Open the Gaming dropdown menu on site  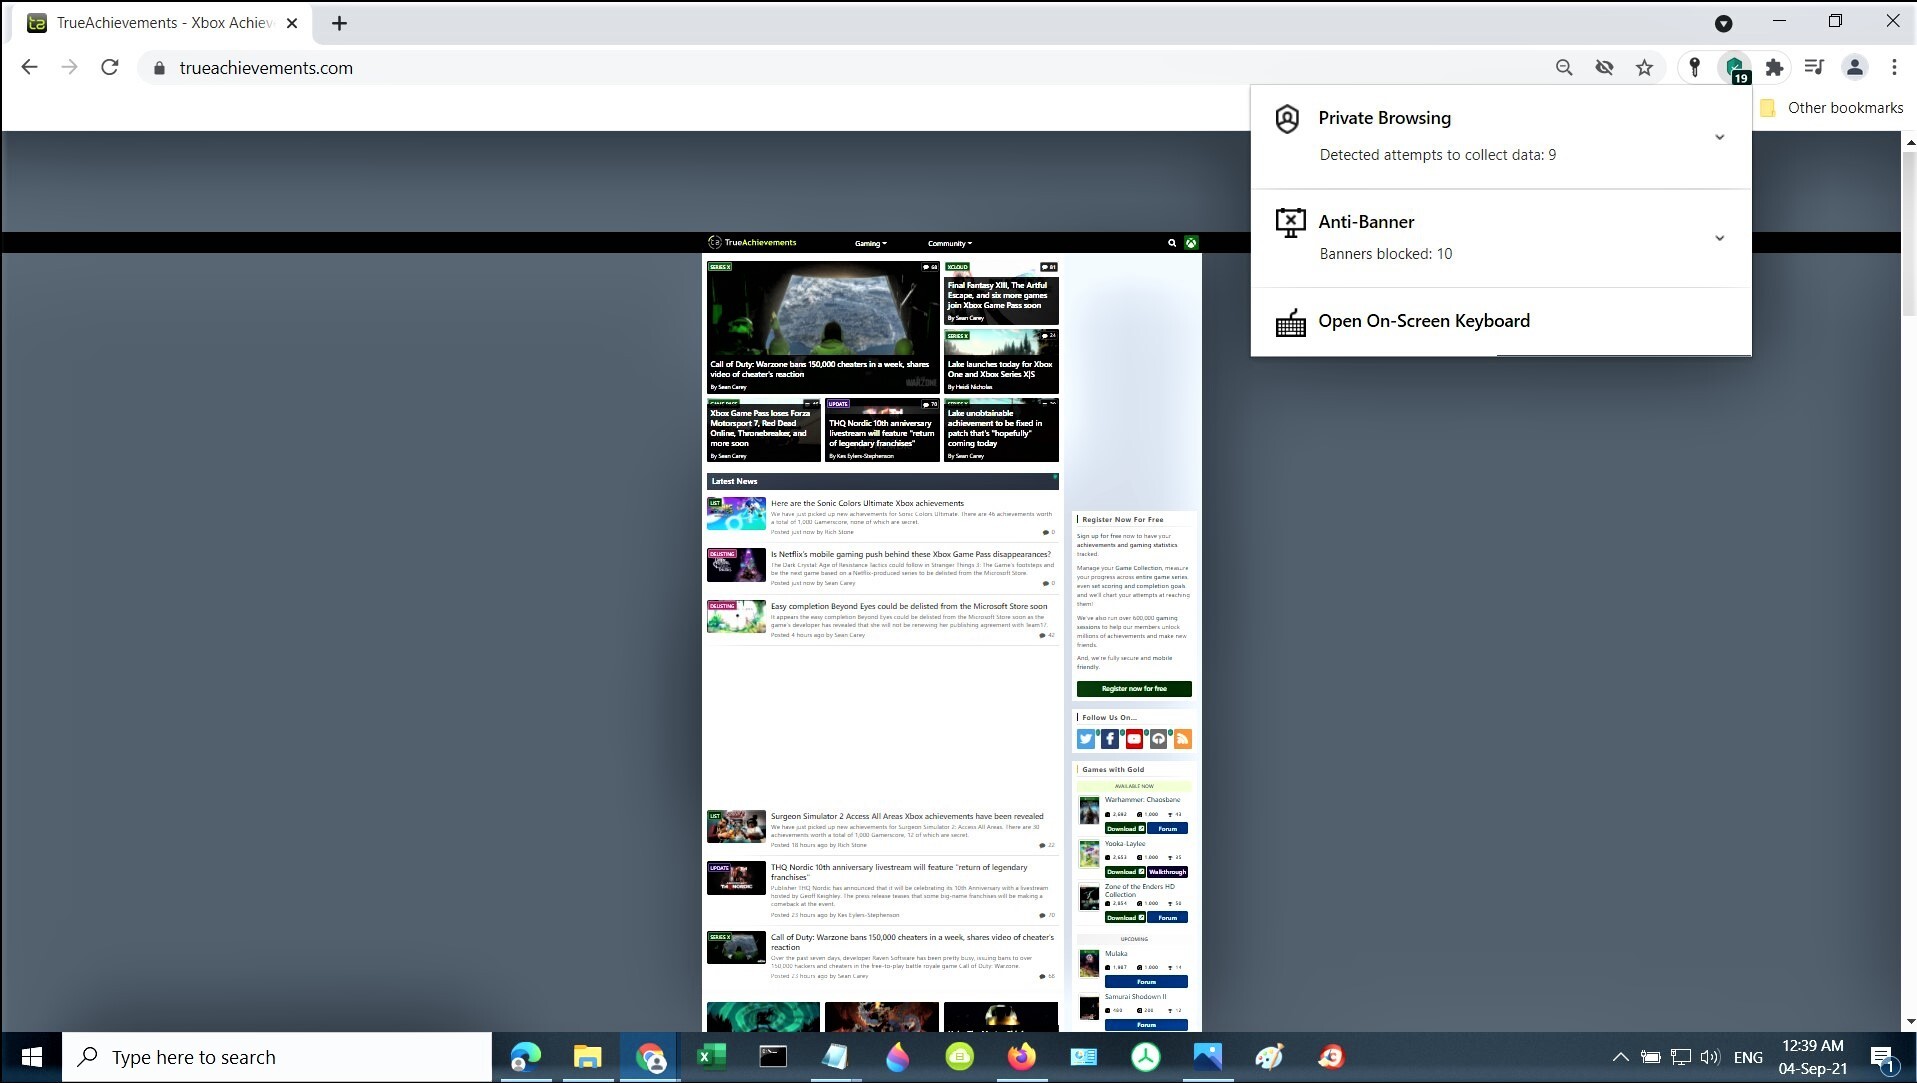pos(870,243)
